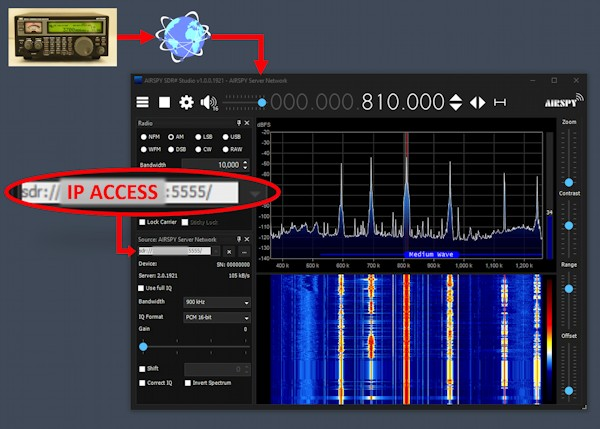Click the disconnect X button beside server address

tap(229, 252)
